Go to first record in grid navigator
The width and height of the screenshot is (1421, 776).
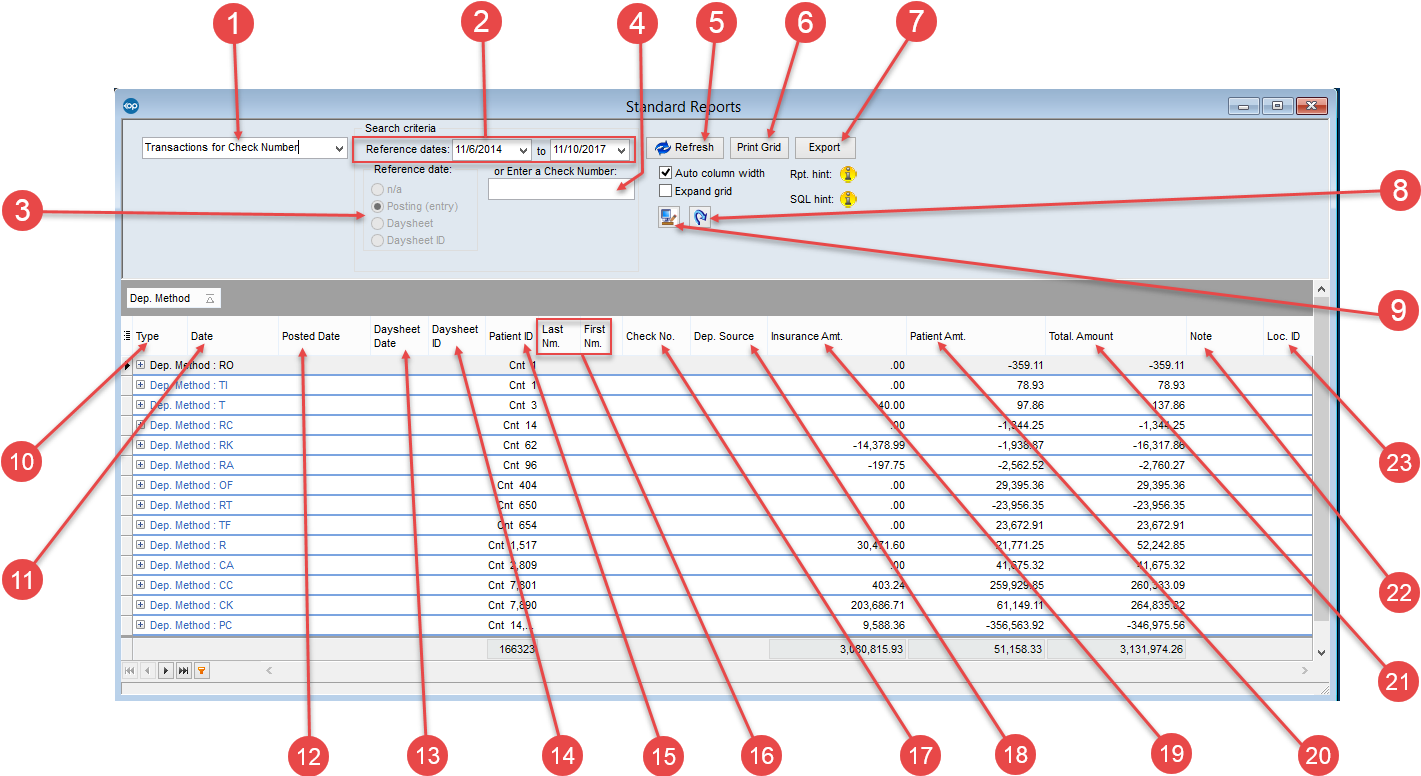[129, 670]
